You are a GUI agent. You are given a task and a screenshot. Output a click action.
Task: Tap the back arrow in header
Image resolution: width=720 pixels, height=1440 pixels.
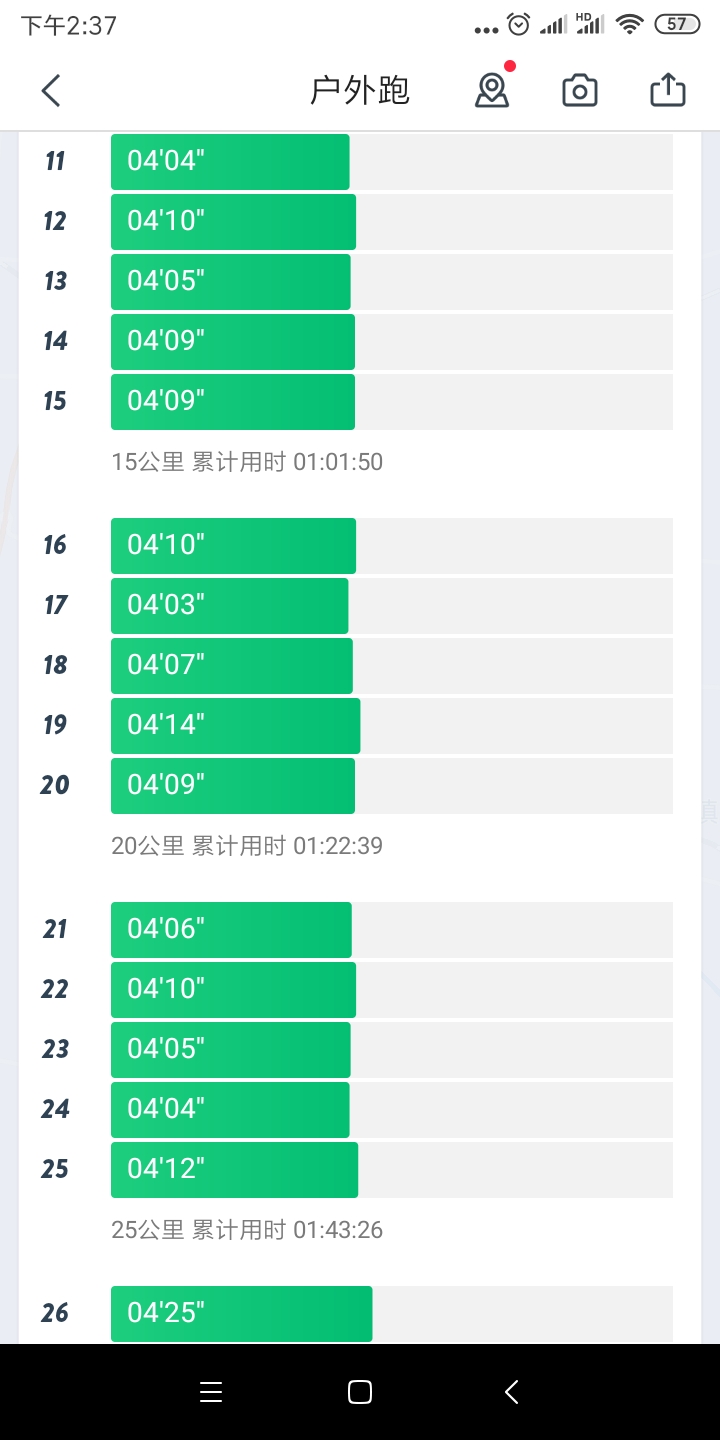[x=51, y=91]
